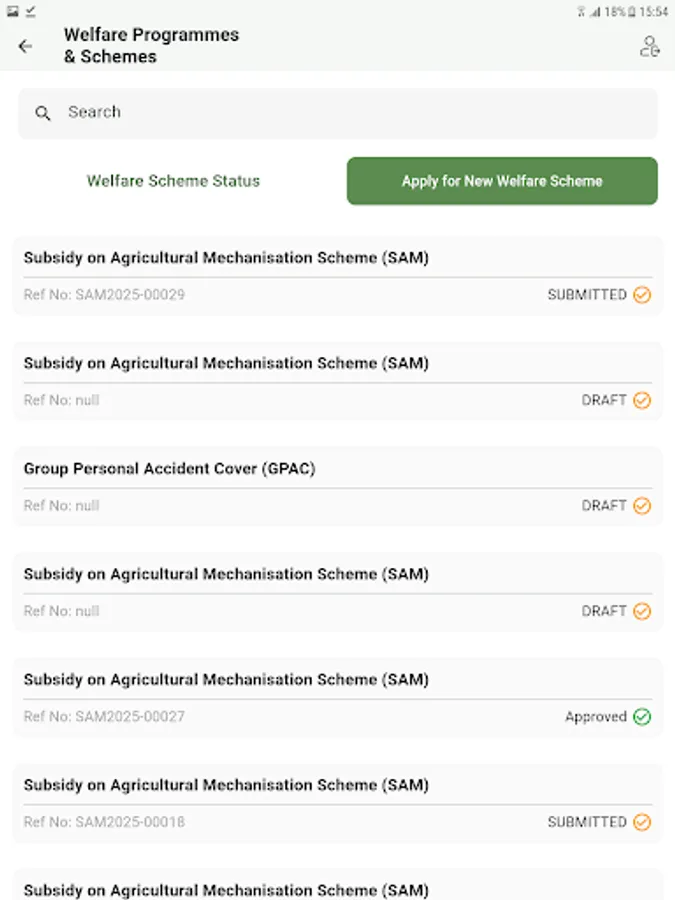Click the Approved status label
The image size is (675, 900).
(x=596, y=717)
